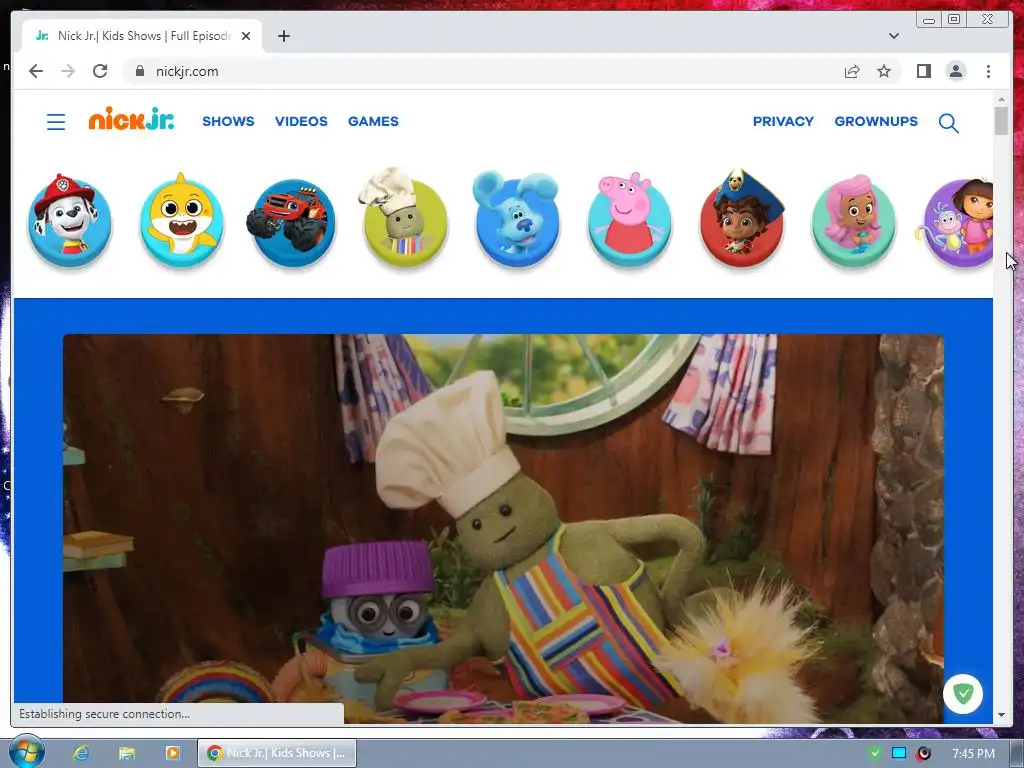Select the Santiago pirate boy icon
This screenshot has height=768, width=1024.
[742, 218]
